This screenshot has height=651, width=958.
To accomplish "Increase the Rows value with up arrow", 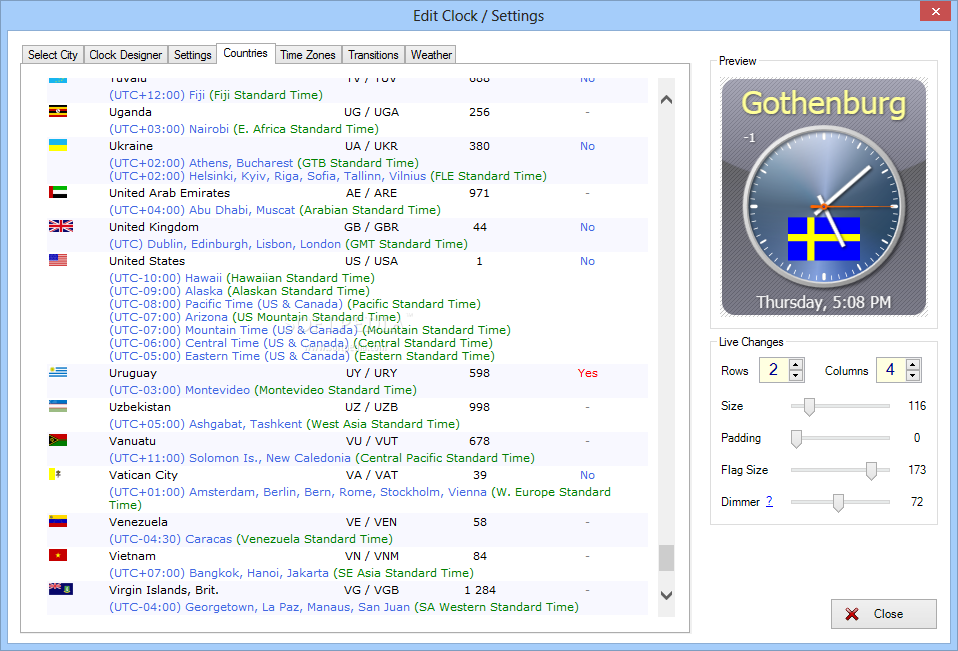I will [795, 365].
